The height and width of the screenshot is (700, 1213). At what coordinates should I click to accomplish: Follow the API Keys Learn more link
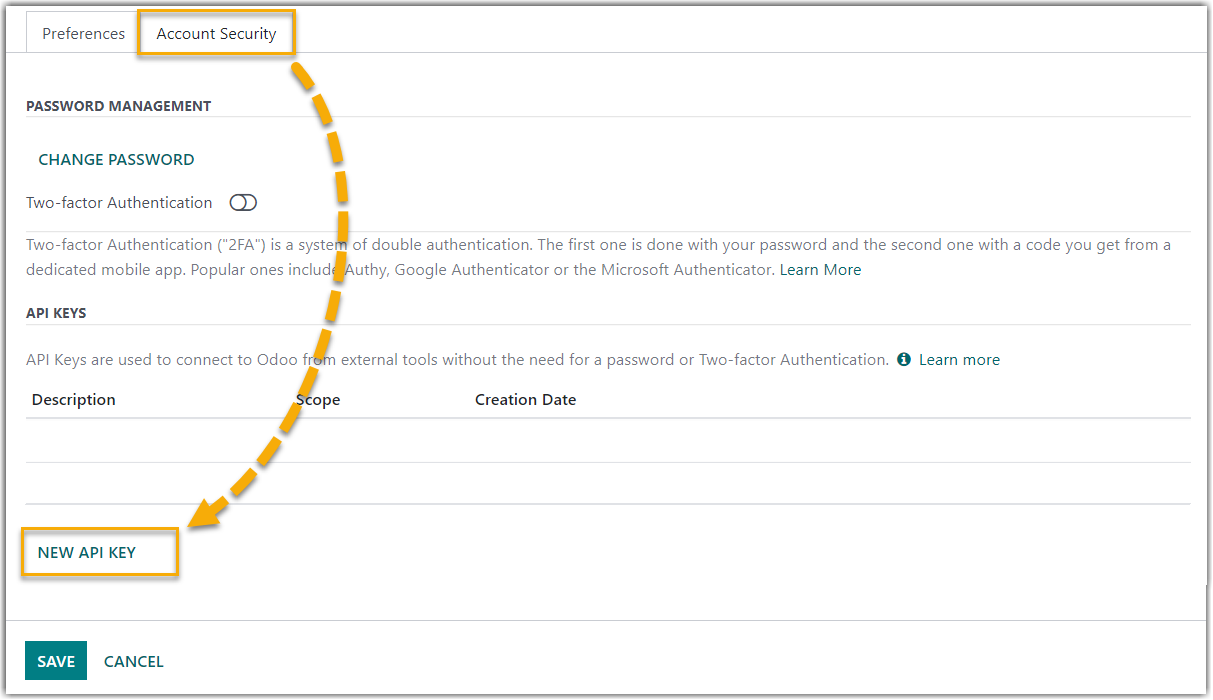click(x=959, y=360)
